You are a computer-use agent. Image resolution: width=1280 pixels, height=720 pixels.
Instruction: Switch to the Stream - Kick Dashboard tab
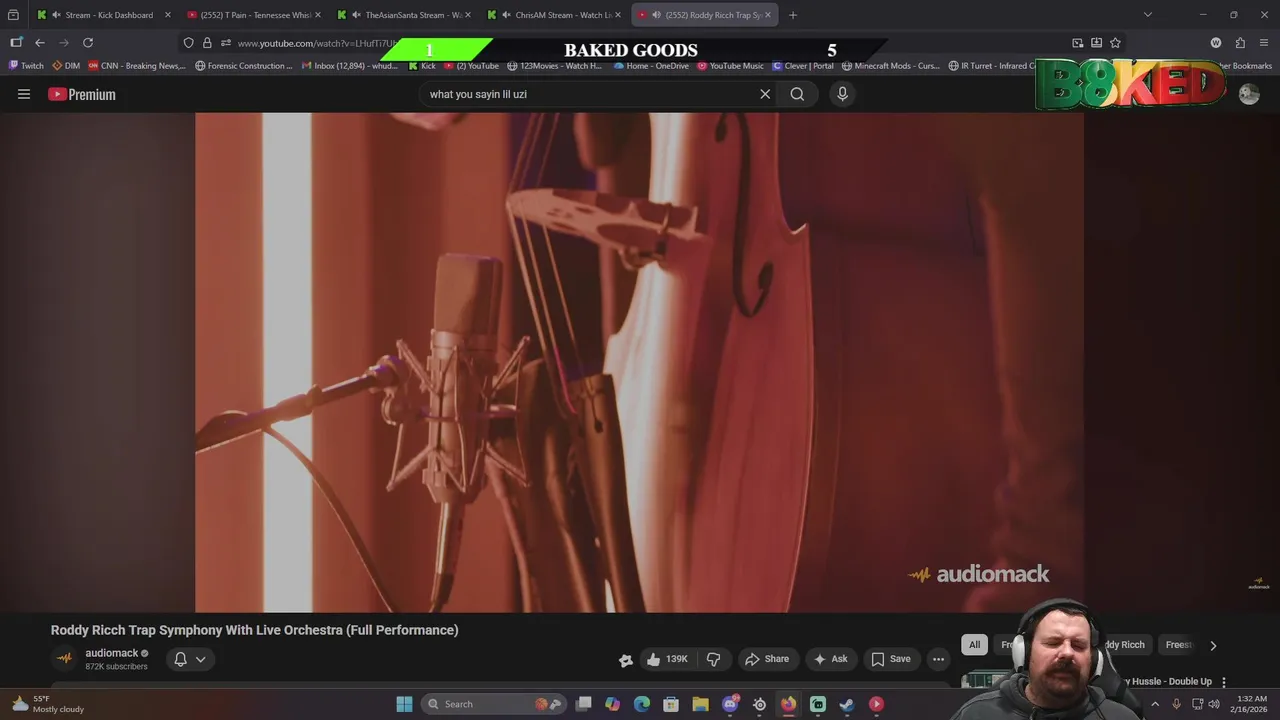[105, 15]
